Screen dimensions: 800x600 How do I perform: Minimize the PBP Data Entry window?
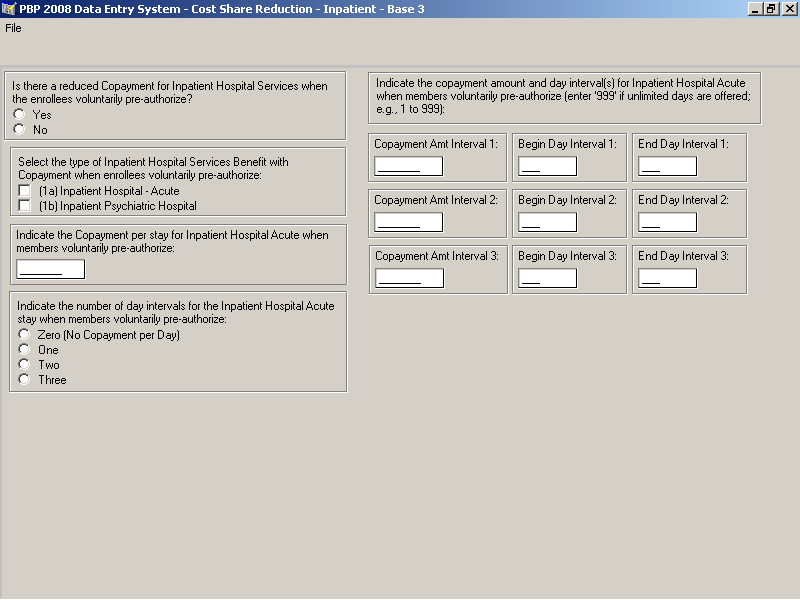[755, 9]
